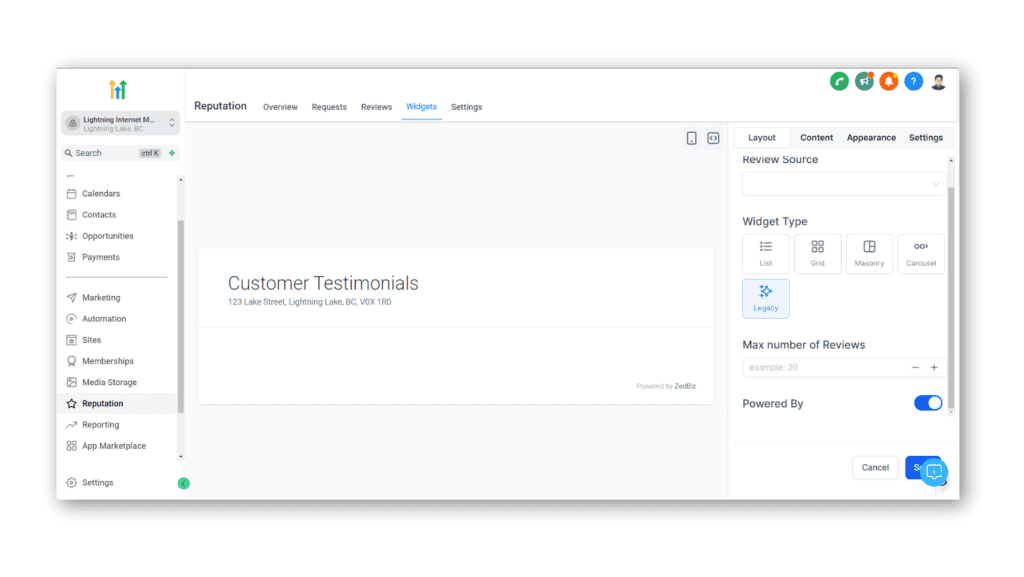
Task: Open the announcements megaphone icon
Action: click(x=866, y=81)
